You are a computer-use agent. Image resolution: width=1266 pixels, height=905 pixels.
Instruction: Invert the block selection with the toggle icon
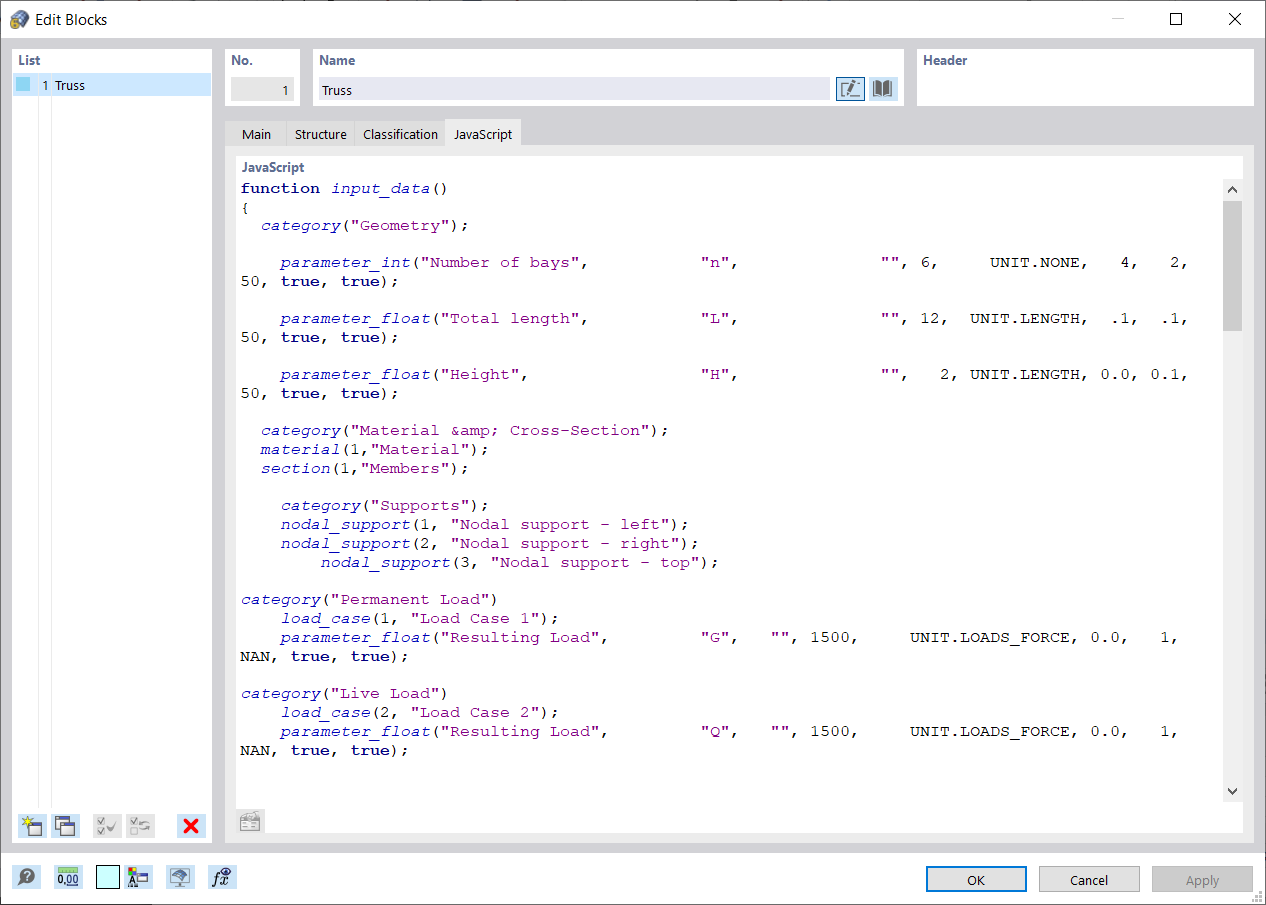140,826
